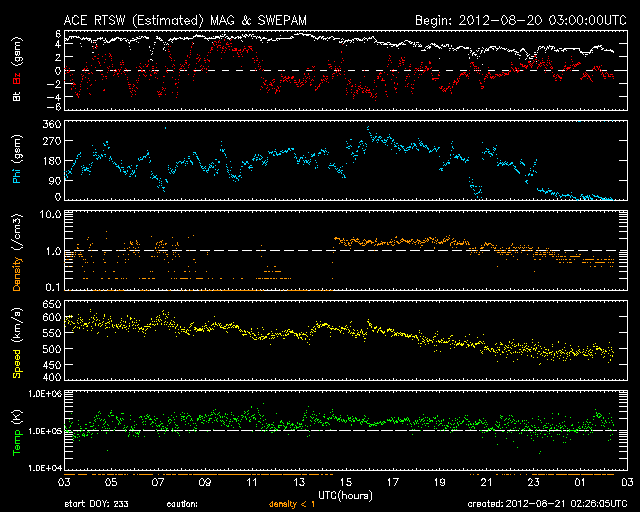Screen dimensions: 640x512
Task: Click the 11 hour tick label
Action: click(252, 483)
